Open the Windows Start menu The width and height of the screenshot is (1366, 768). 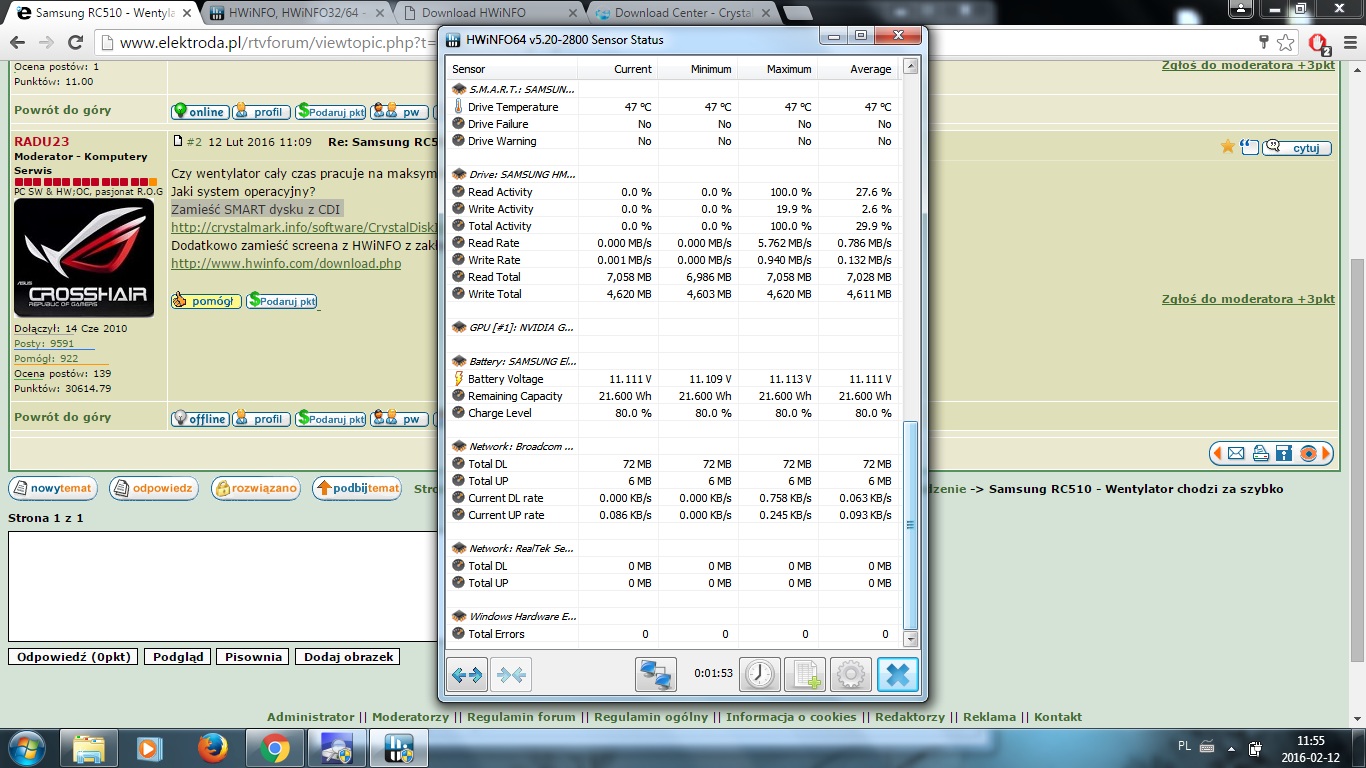[26, 748]
